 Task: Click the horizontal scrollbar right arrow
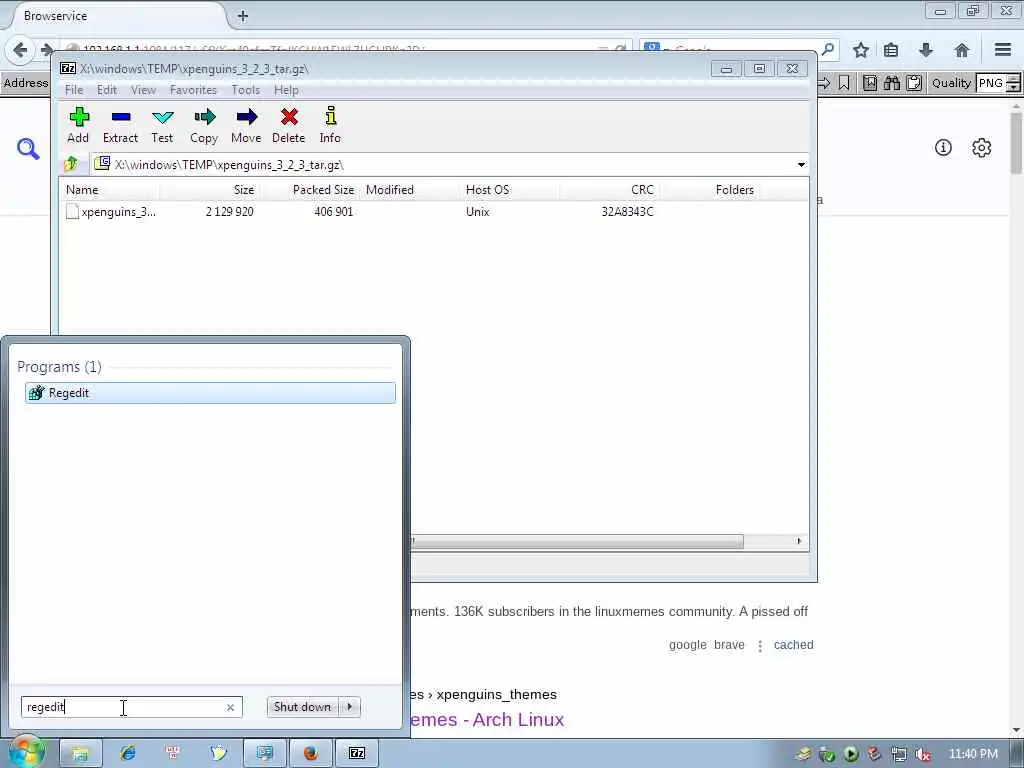(799, 541)
